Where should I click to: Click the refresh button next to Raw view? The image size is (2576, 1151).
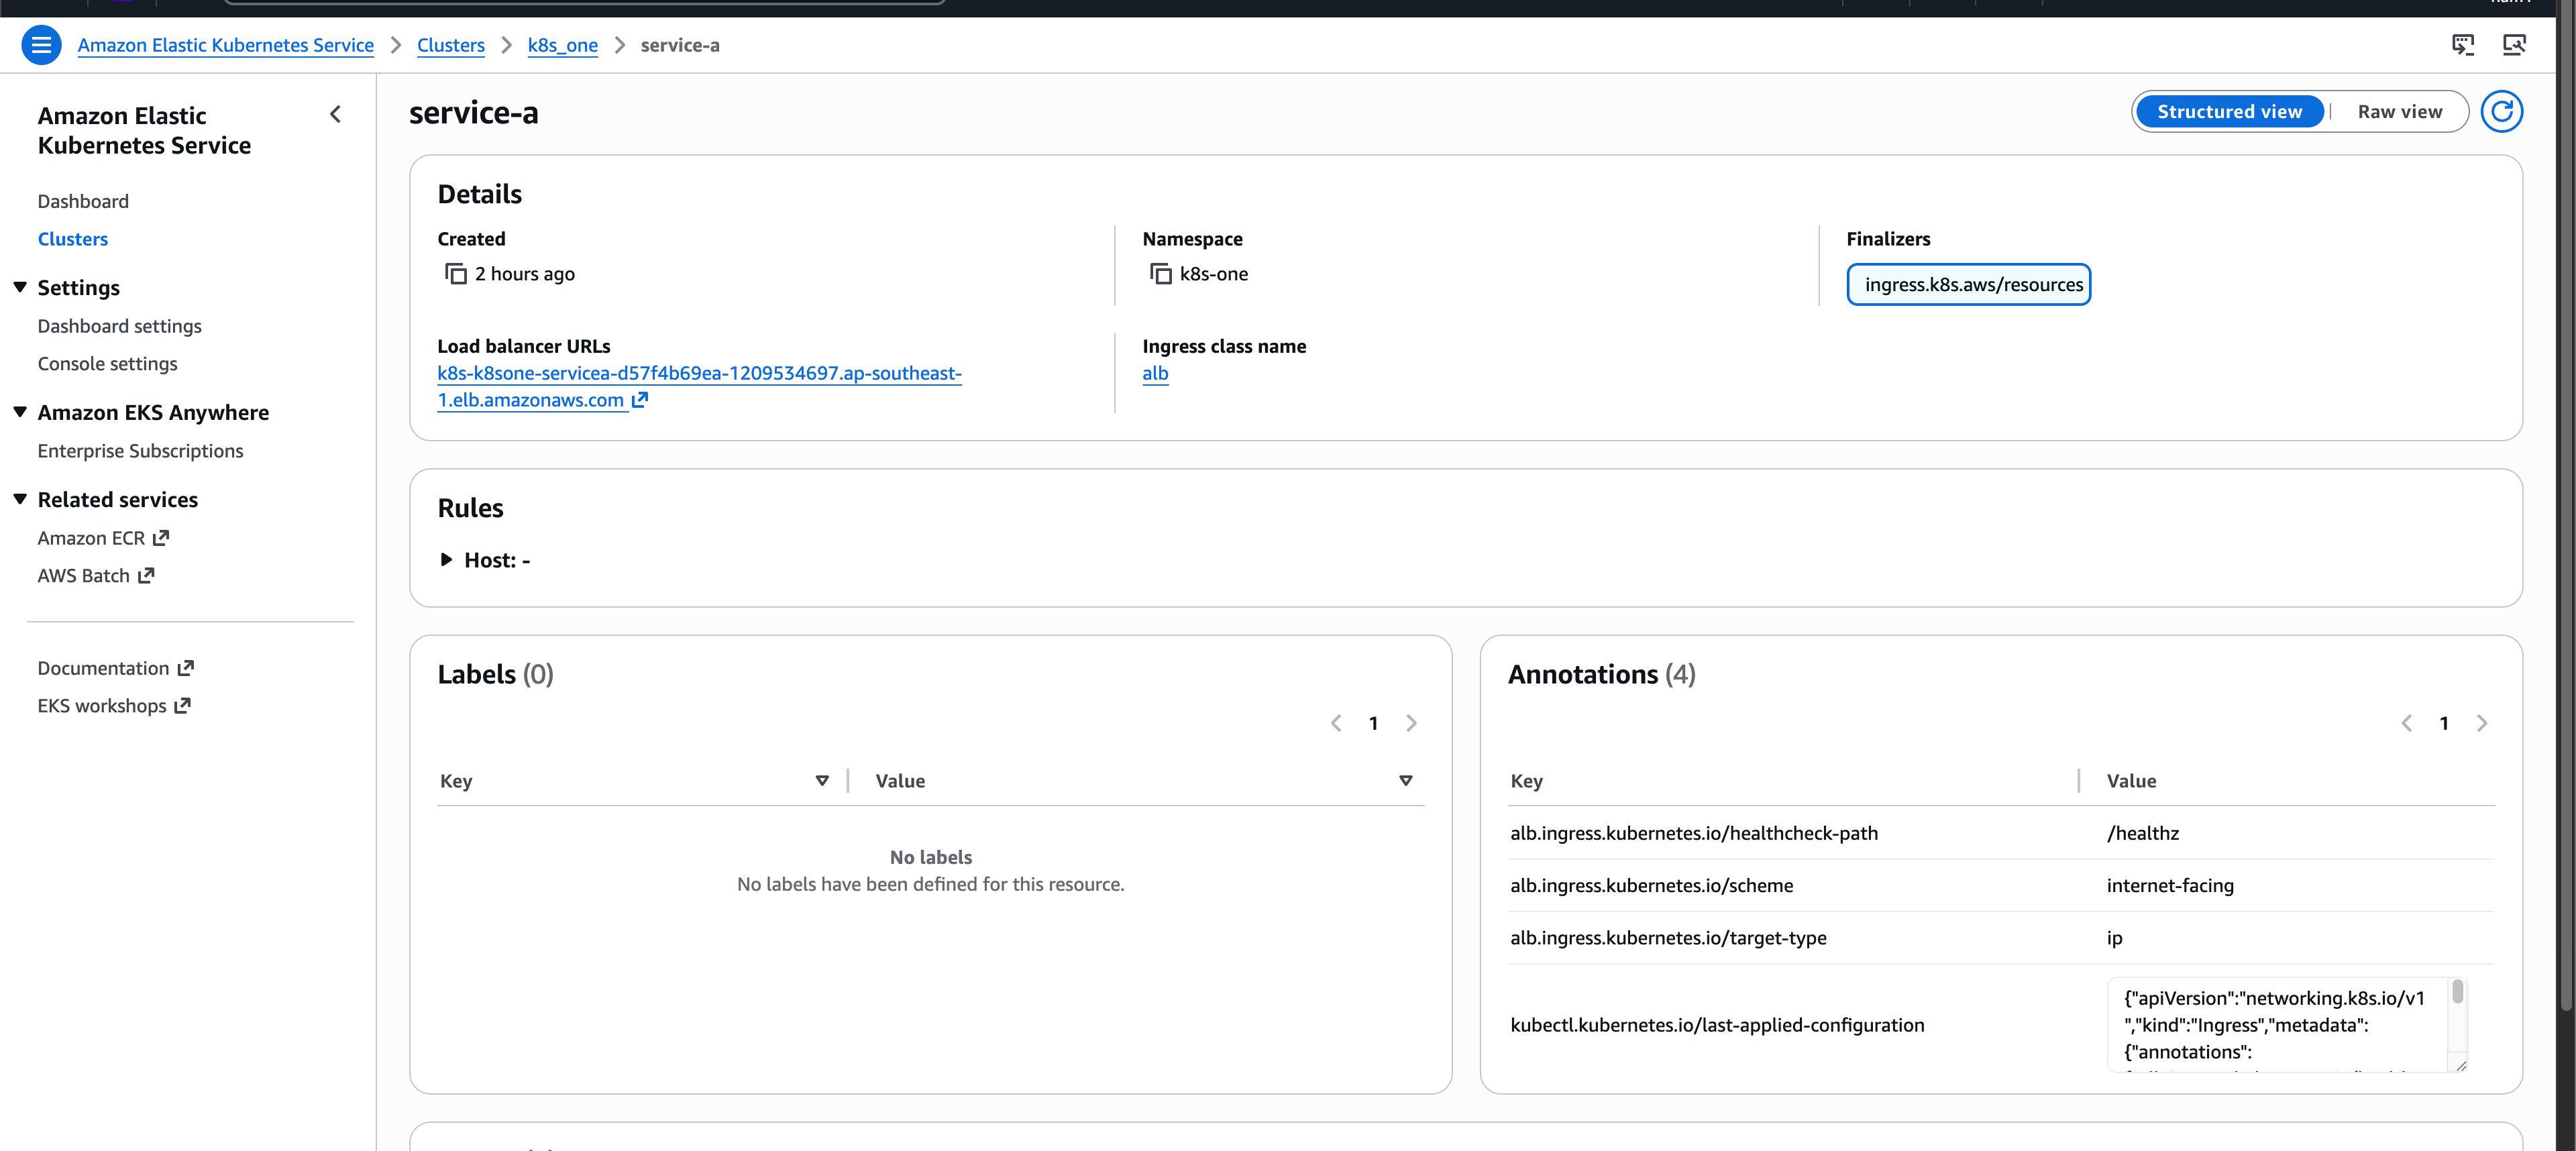coord(2501,112)
